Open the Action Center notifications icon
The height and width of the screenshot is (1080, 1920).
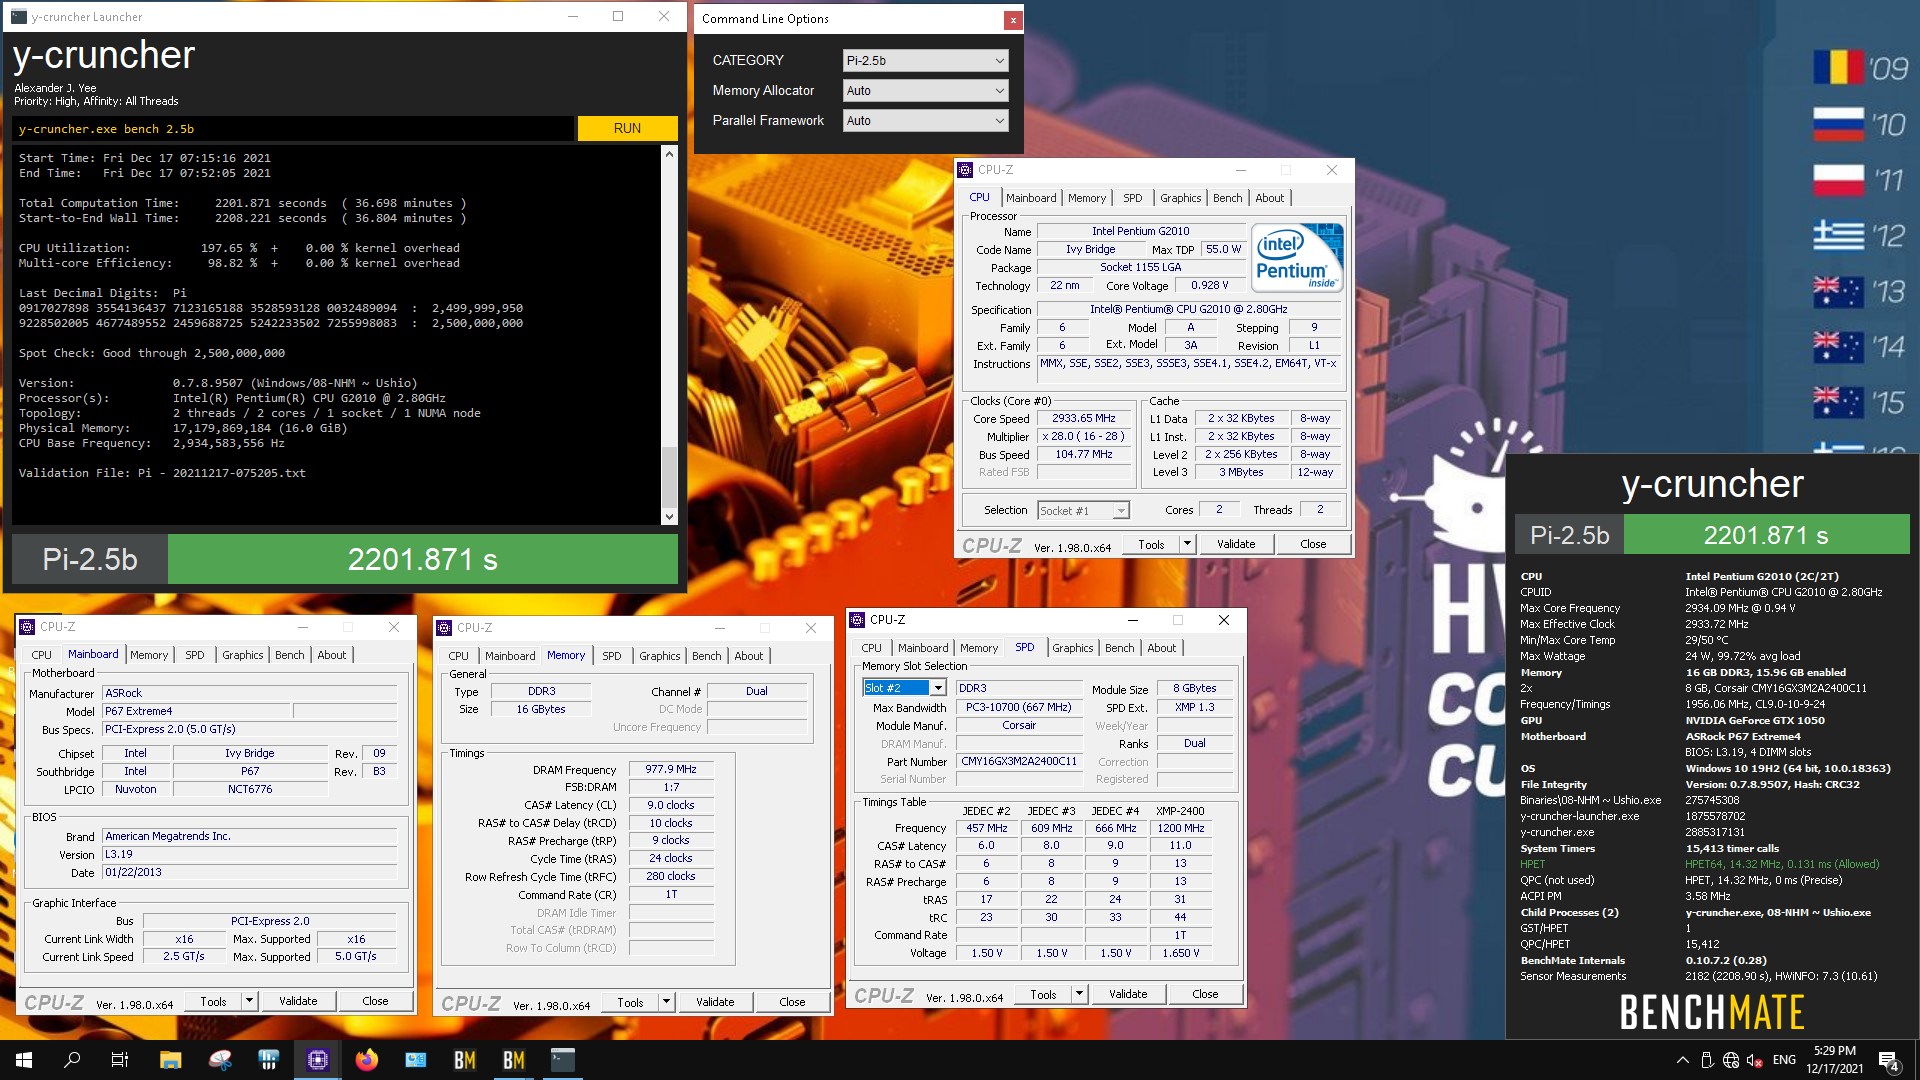1889,1061
